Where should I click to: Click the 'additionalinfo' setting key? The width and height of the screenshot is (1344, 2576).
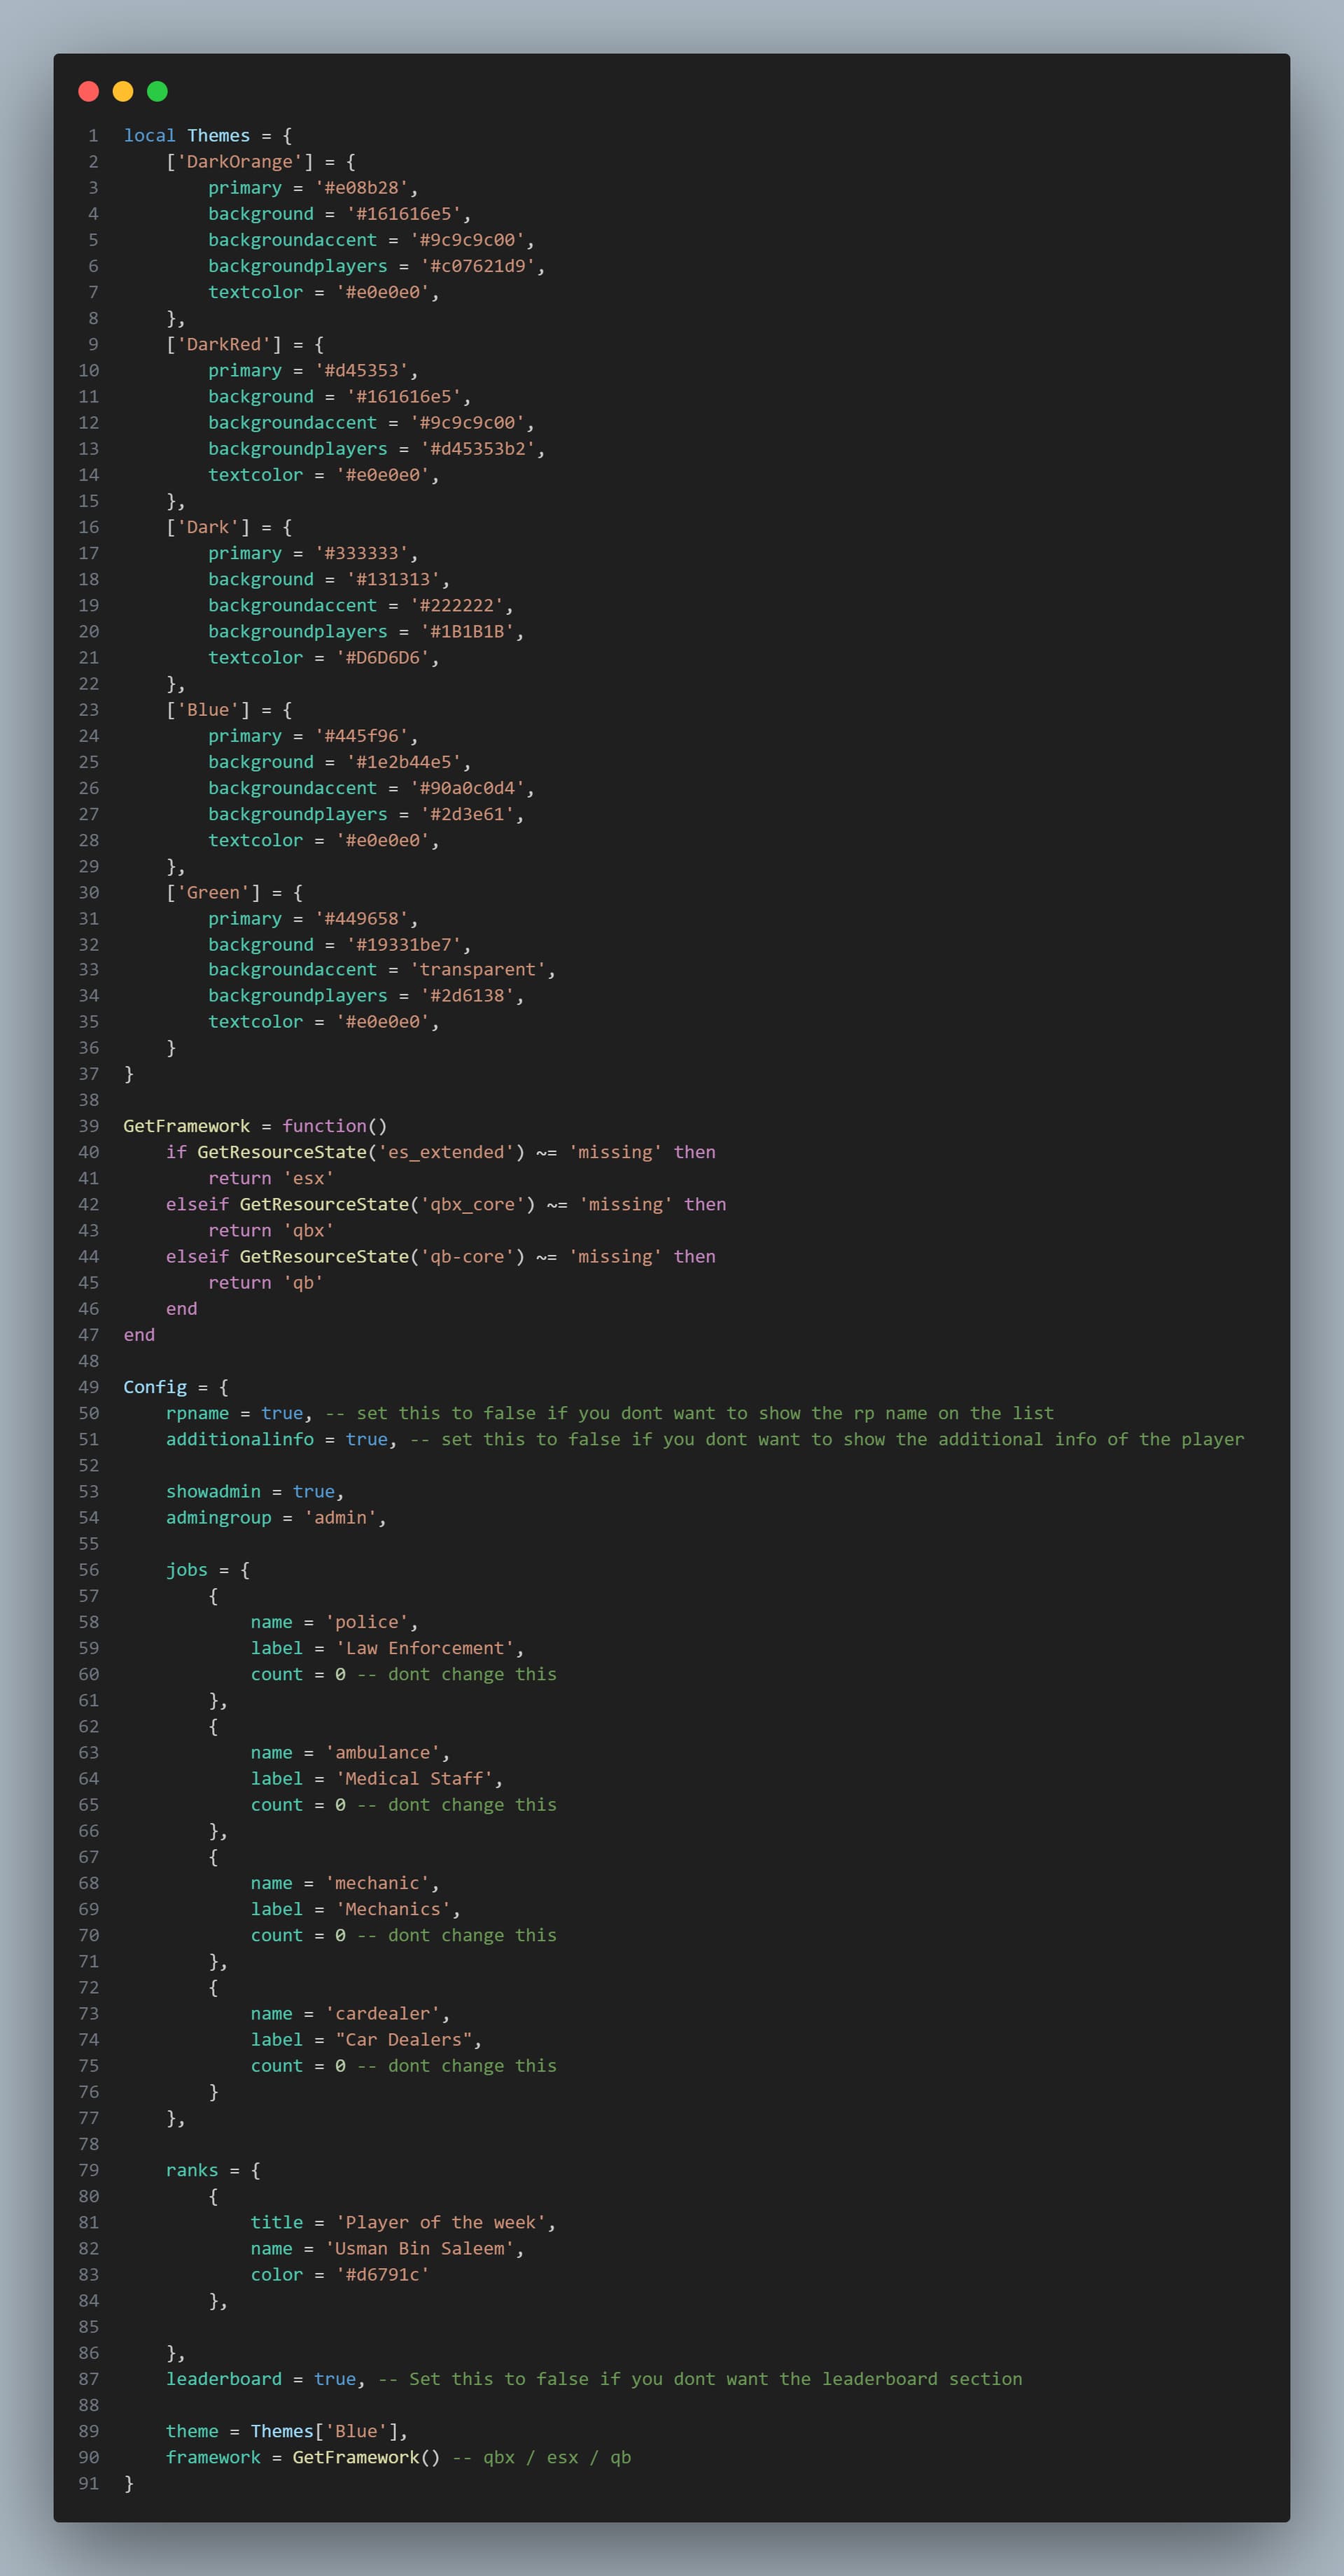[240, 1439]
